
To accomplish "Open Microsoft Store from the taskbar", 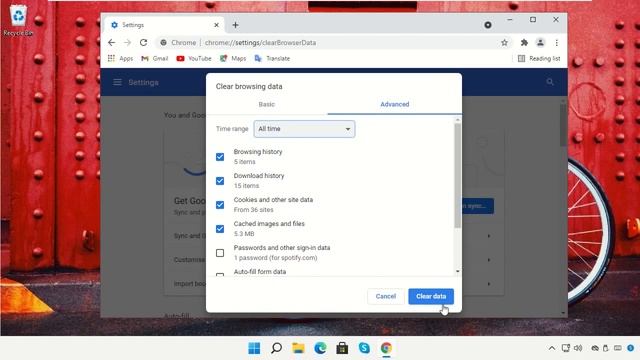I will (x=342, y=348).
